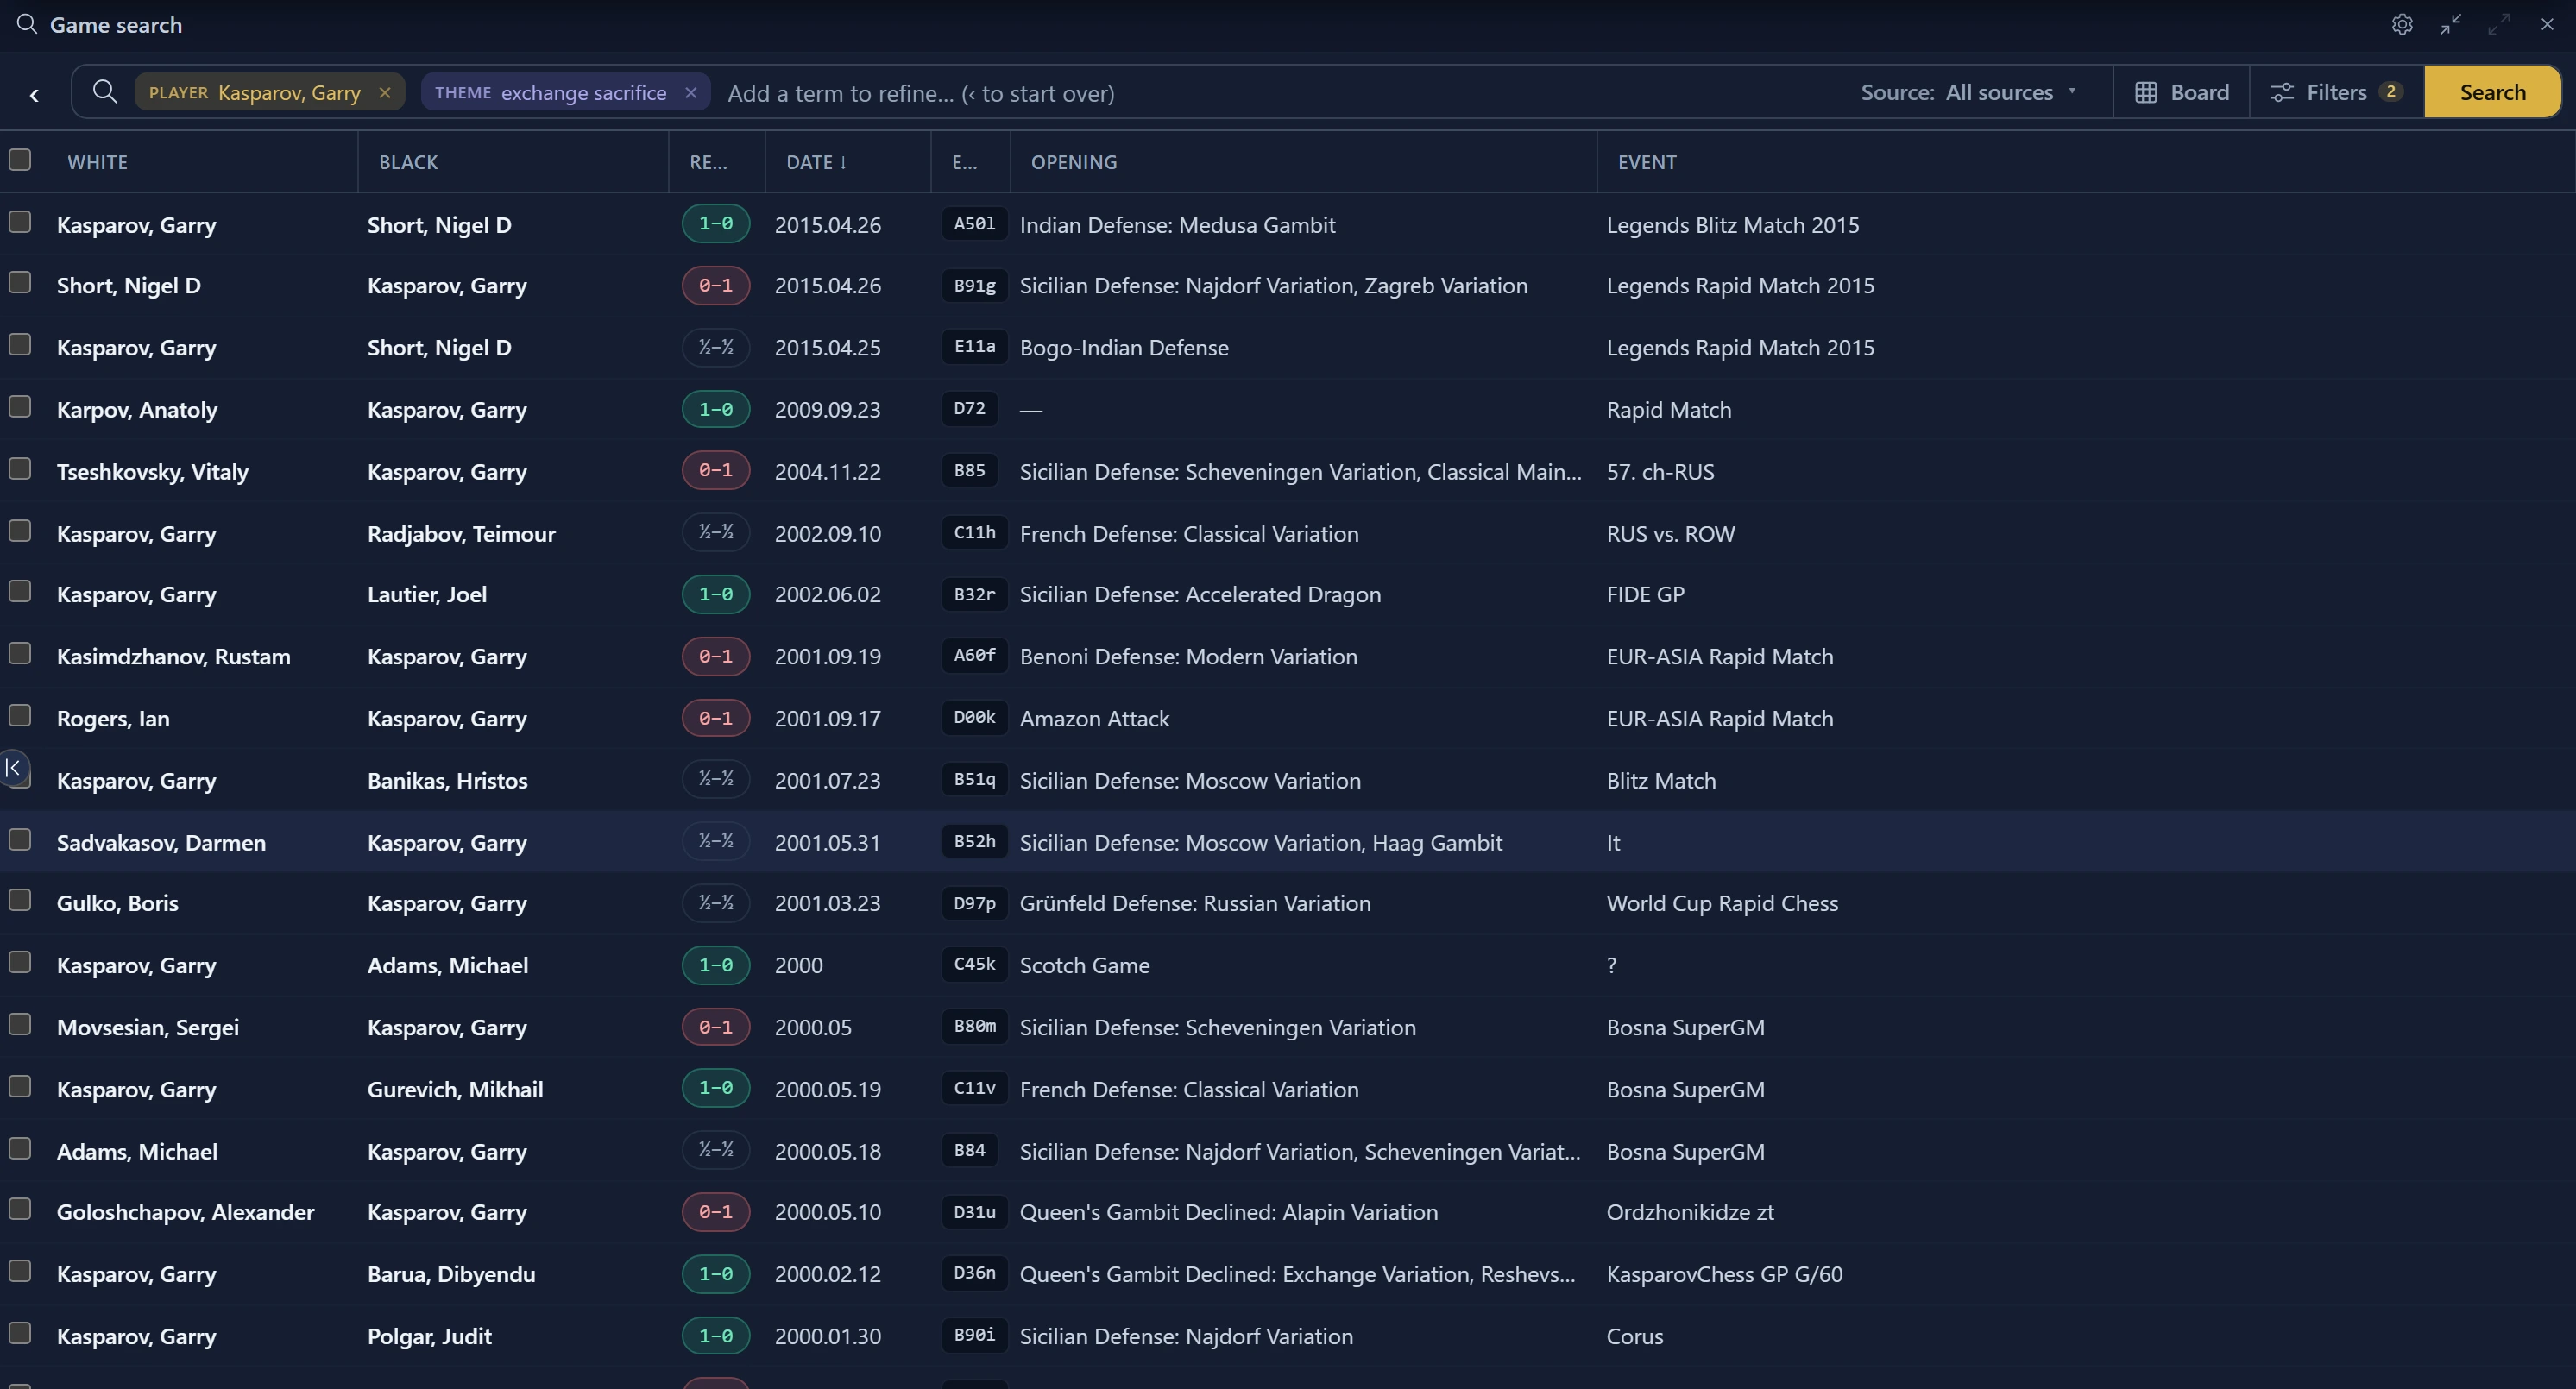
Task: Click the D00k ECO code badge
Action: coord(974,718)
